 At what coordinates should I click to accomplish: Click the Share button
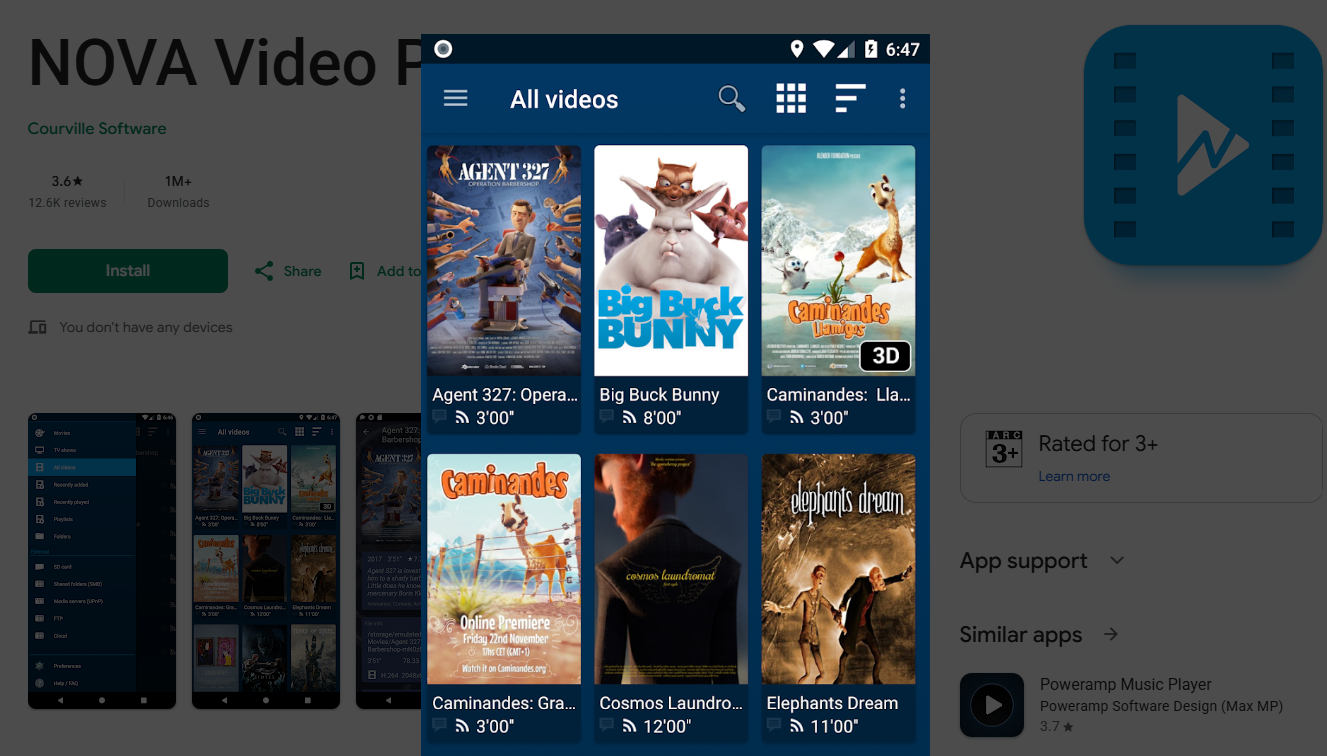pyautogui.click(x=288, y=271)
